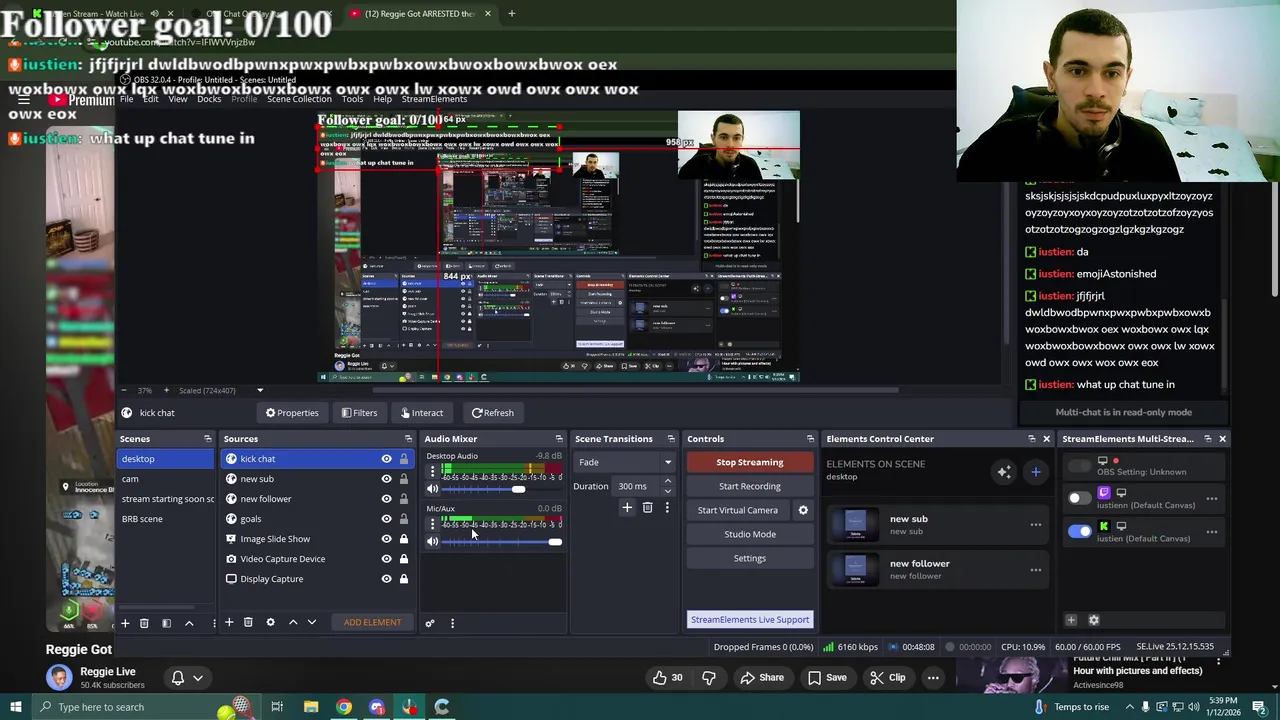Open options menu for new sub element

(1036, 525)
